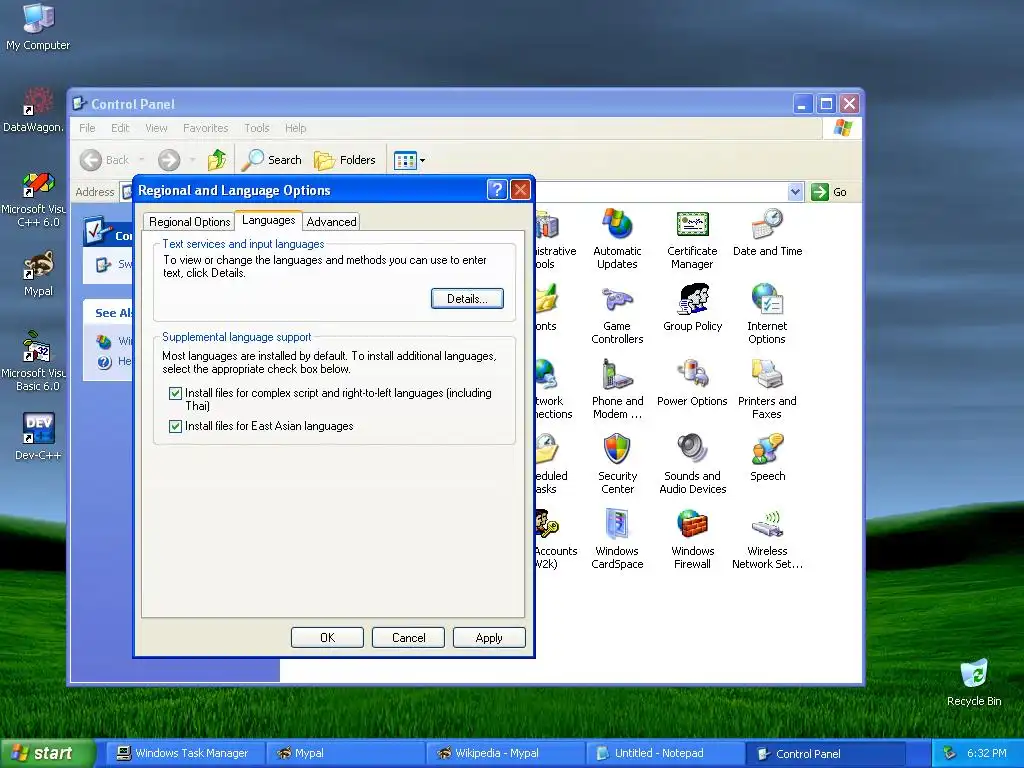
Task: Select Dev-C++ desktop shortcut
Action: 38,436
